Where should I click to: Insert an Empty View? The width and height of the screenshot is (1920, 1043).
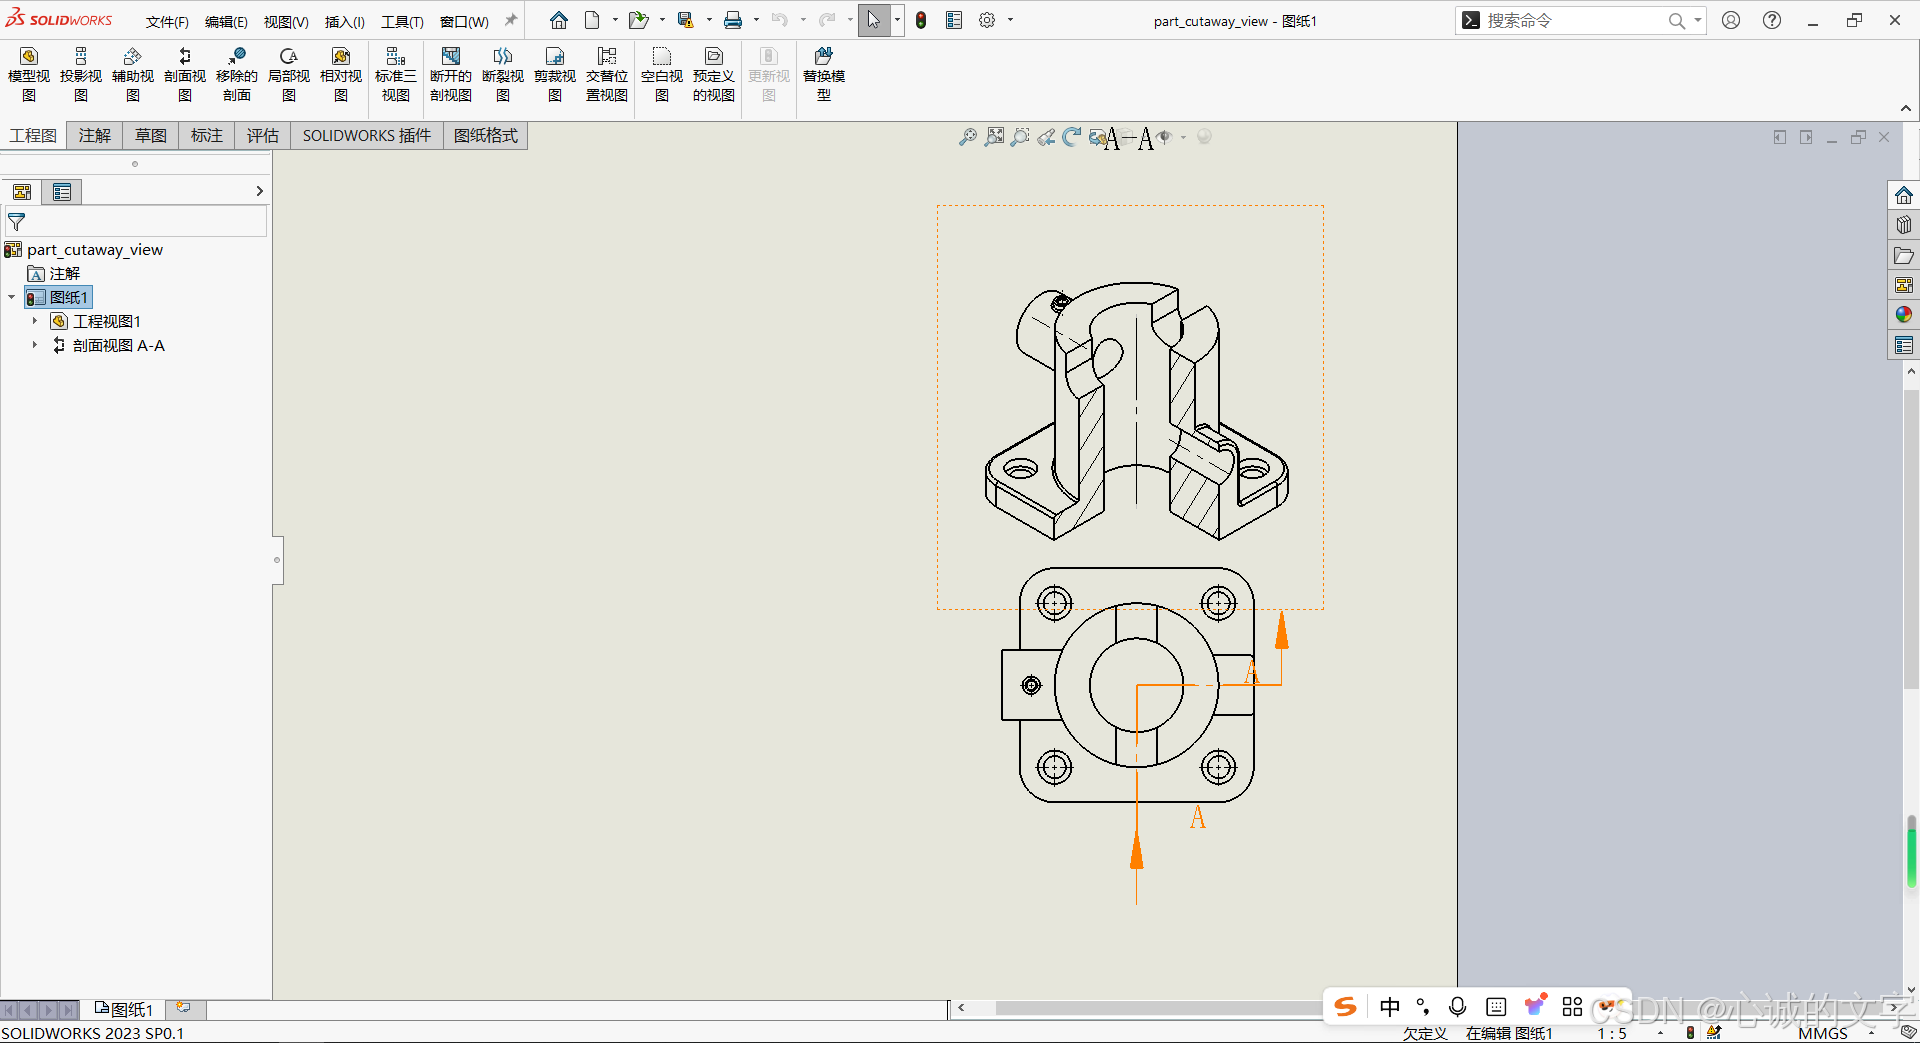(662, 75)
